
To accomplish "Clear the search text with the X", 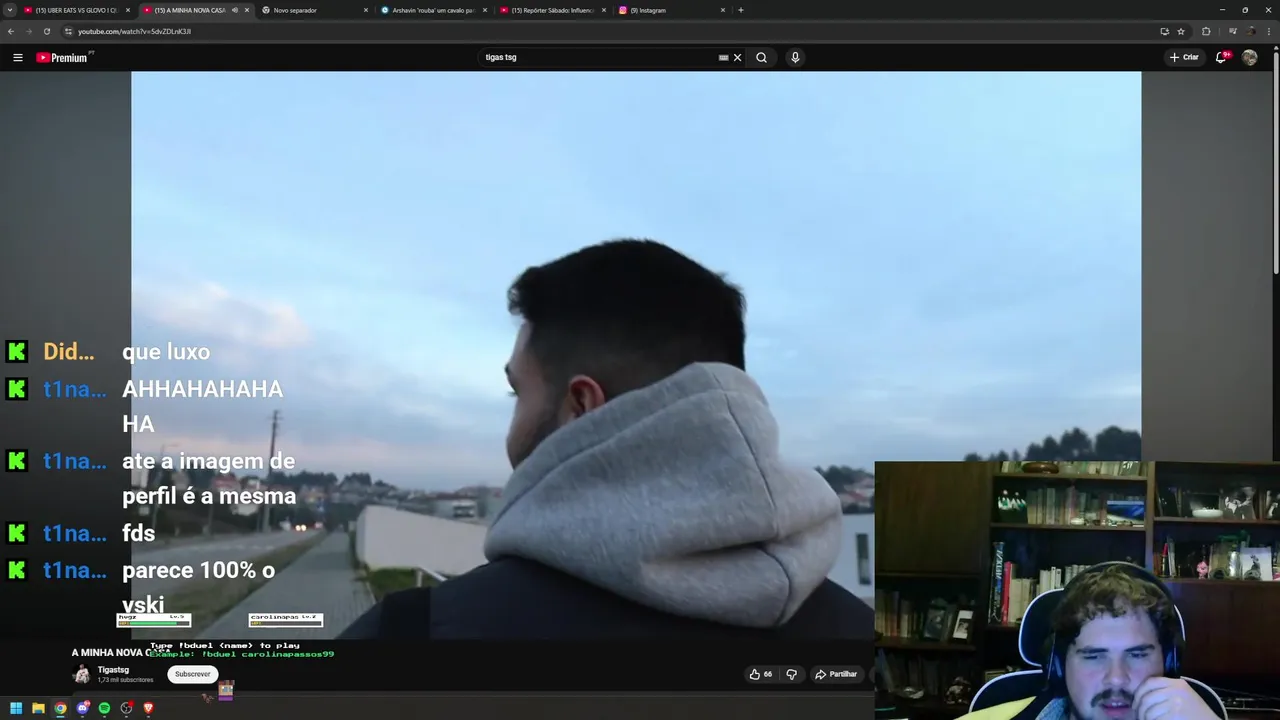I will pos(738,57).
